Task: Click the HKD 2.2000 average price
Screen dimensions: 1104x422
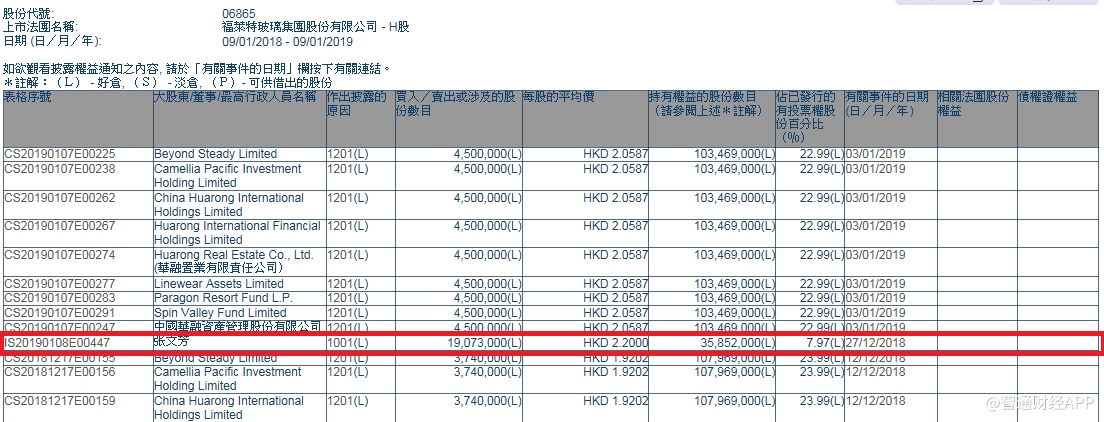Action: pyautogui.click(x=615, y=343)
